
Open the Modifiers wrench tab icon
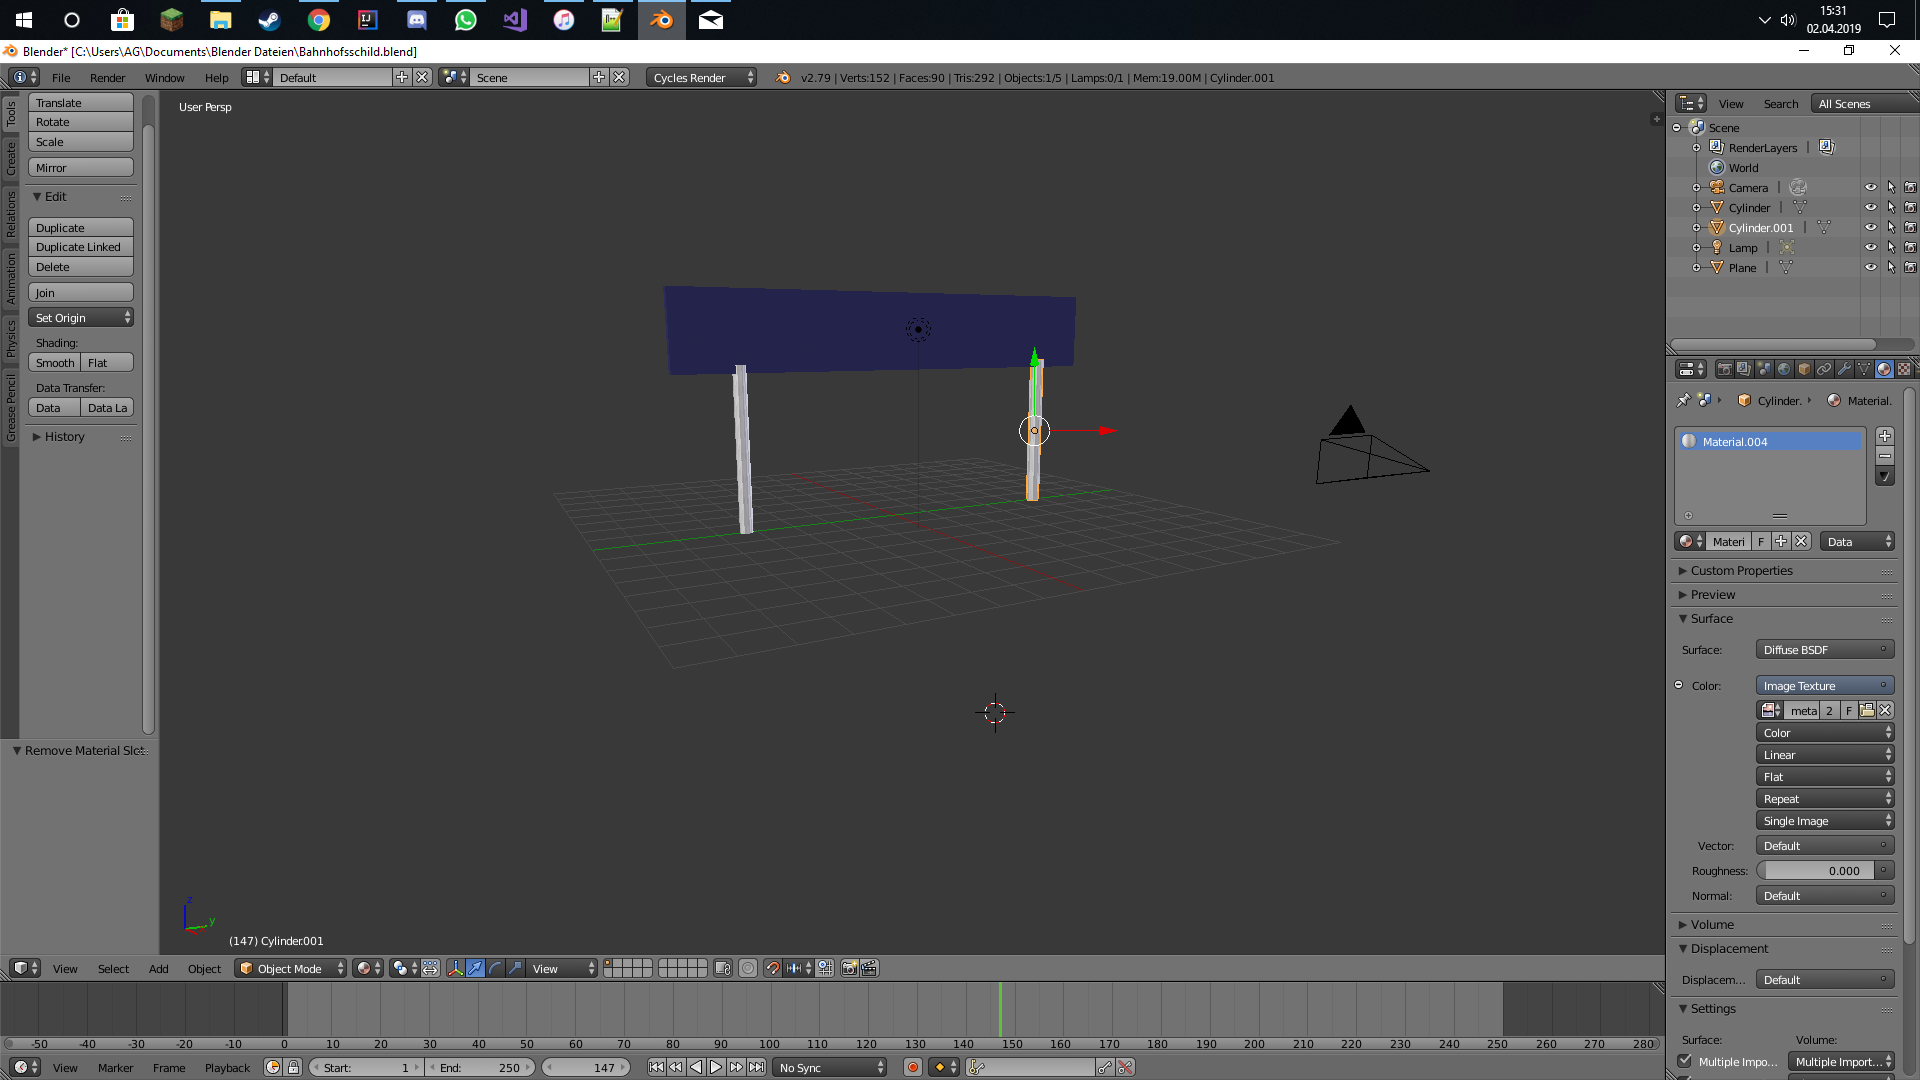(x=1844, y=369)
